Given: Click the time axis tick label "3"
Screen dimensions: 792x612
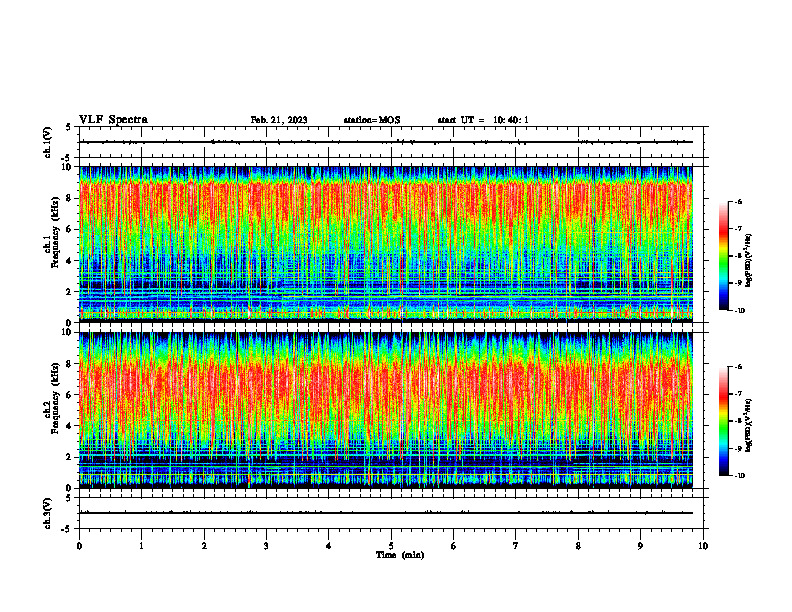Looking at the screenshot, I should coord(266,546).
